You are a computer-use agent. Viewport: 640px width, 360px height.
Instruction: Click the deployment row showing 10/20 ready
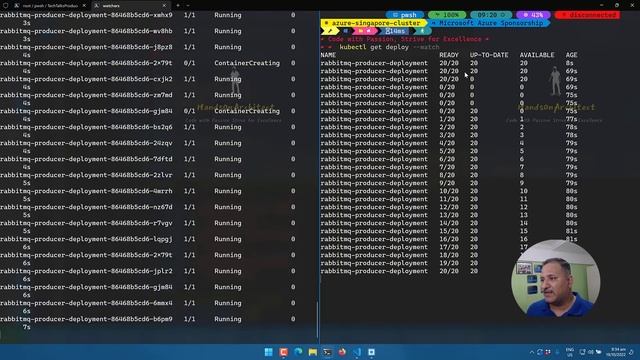[449, 191]
